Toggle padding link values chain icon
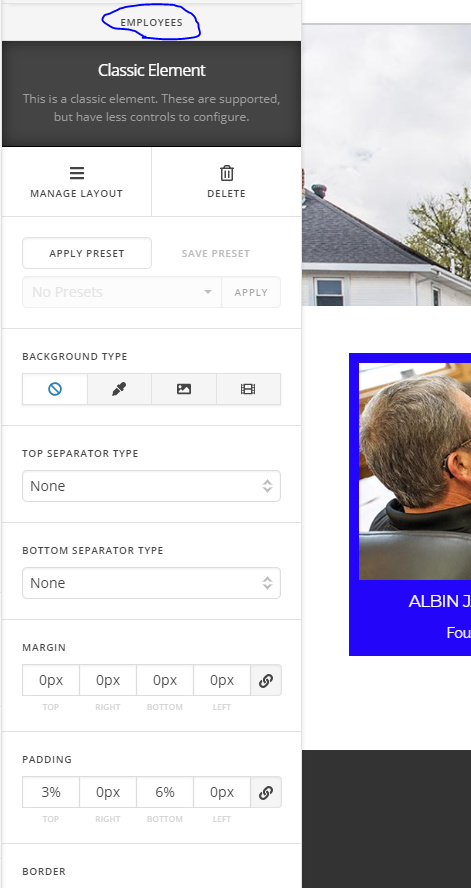The height and width of the screenshot is (888, 471). tap(266, 792)
